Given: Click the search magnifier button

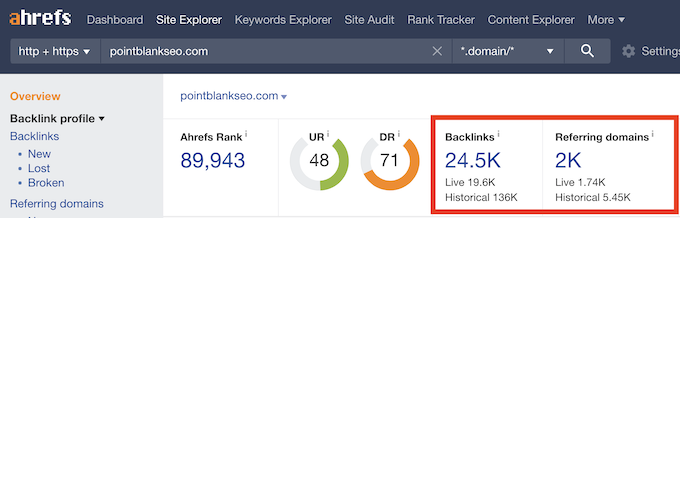Looking at the screenshot, I should pyautogui.click(x=587, y=51).
